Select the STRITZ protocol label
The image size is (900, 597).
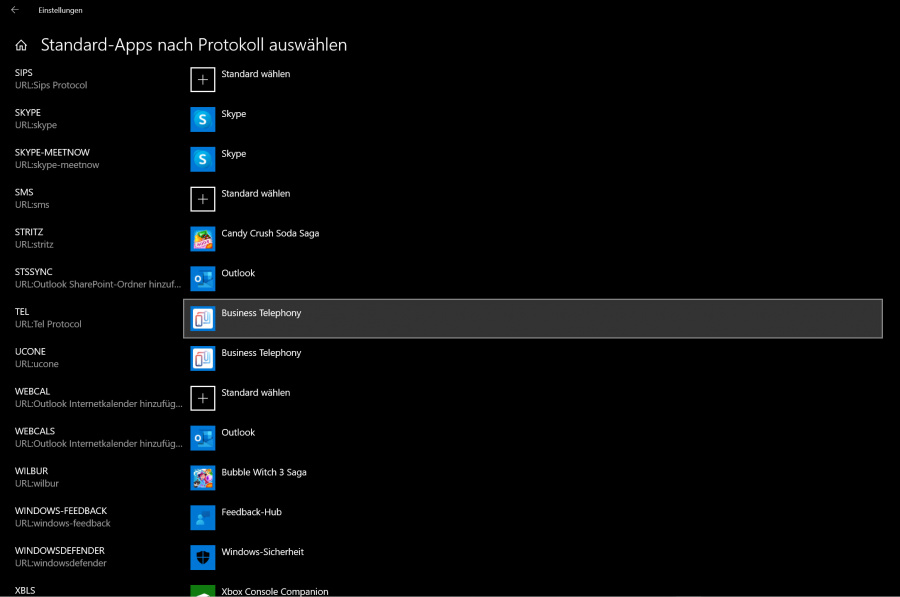coord(29,232)
